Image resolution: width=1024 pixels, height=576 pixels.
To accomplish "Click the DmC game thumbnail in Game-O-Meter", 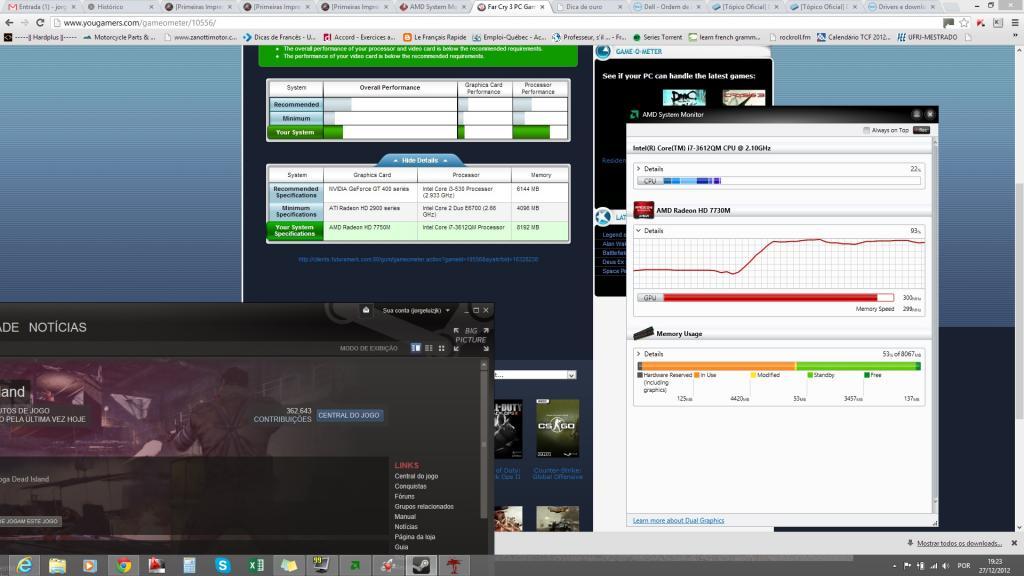I will [x=684, y=97].
